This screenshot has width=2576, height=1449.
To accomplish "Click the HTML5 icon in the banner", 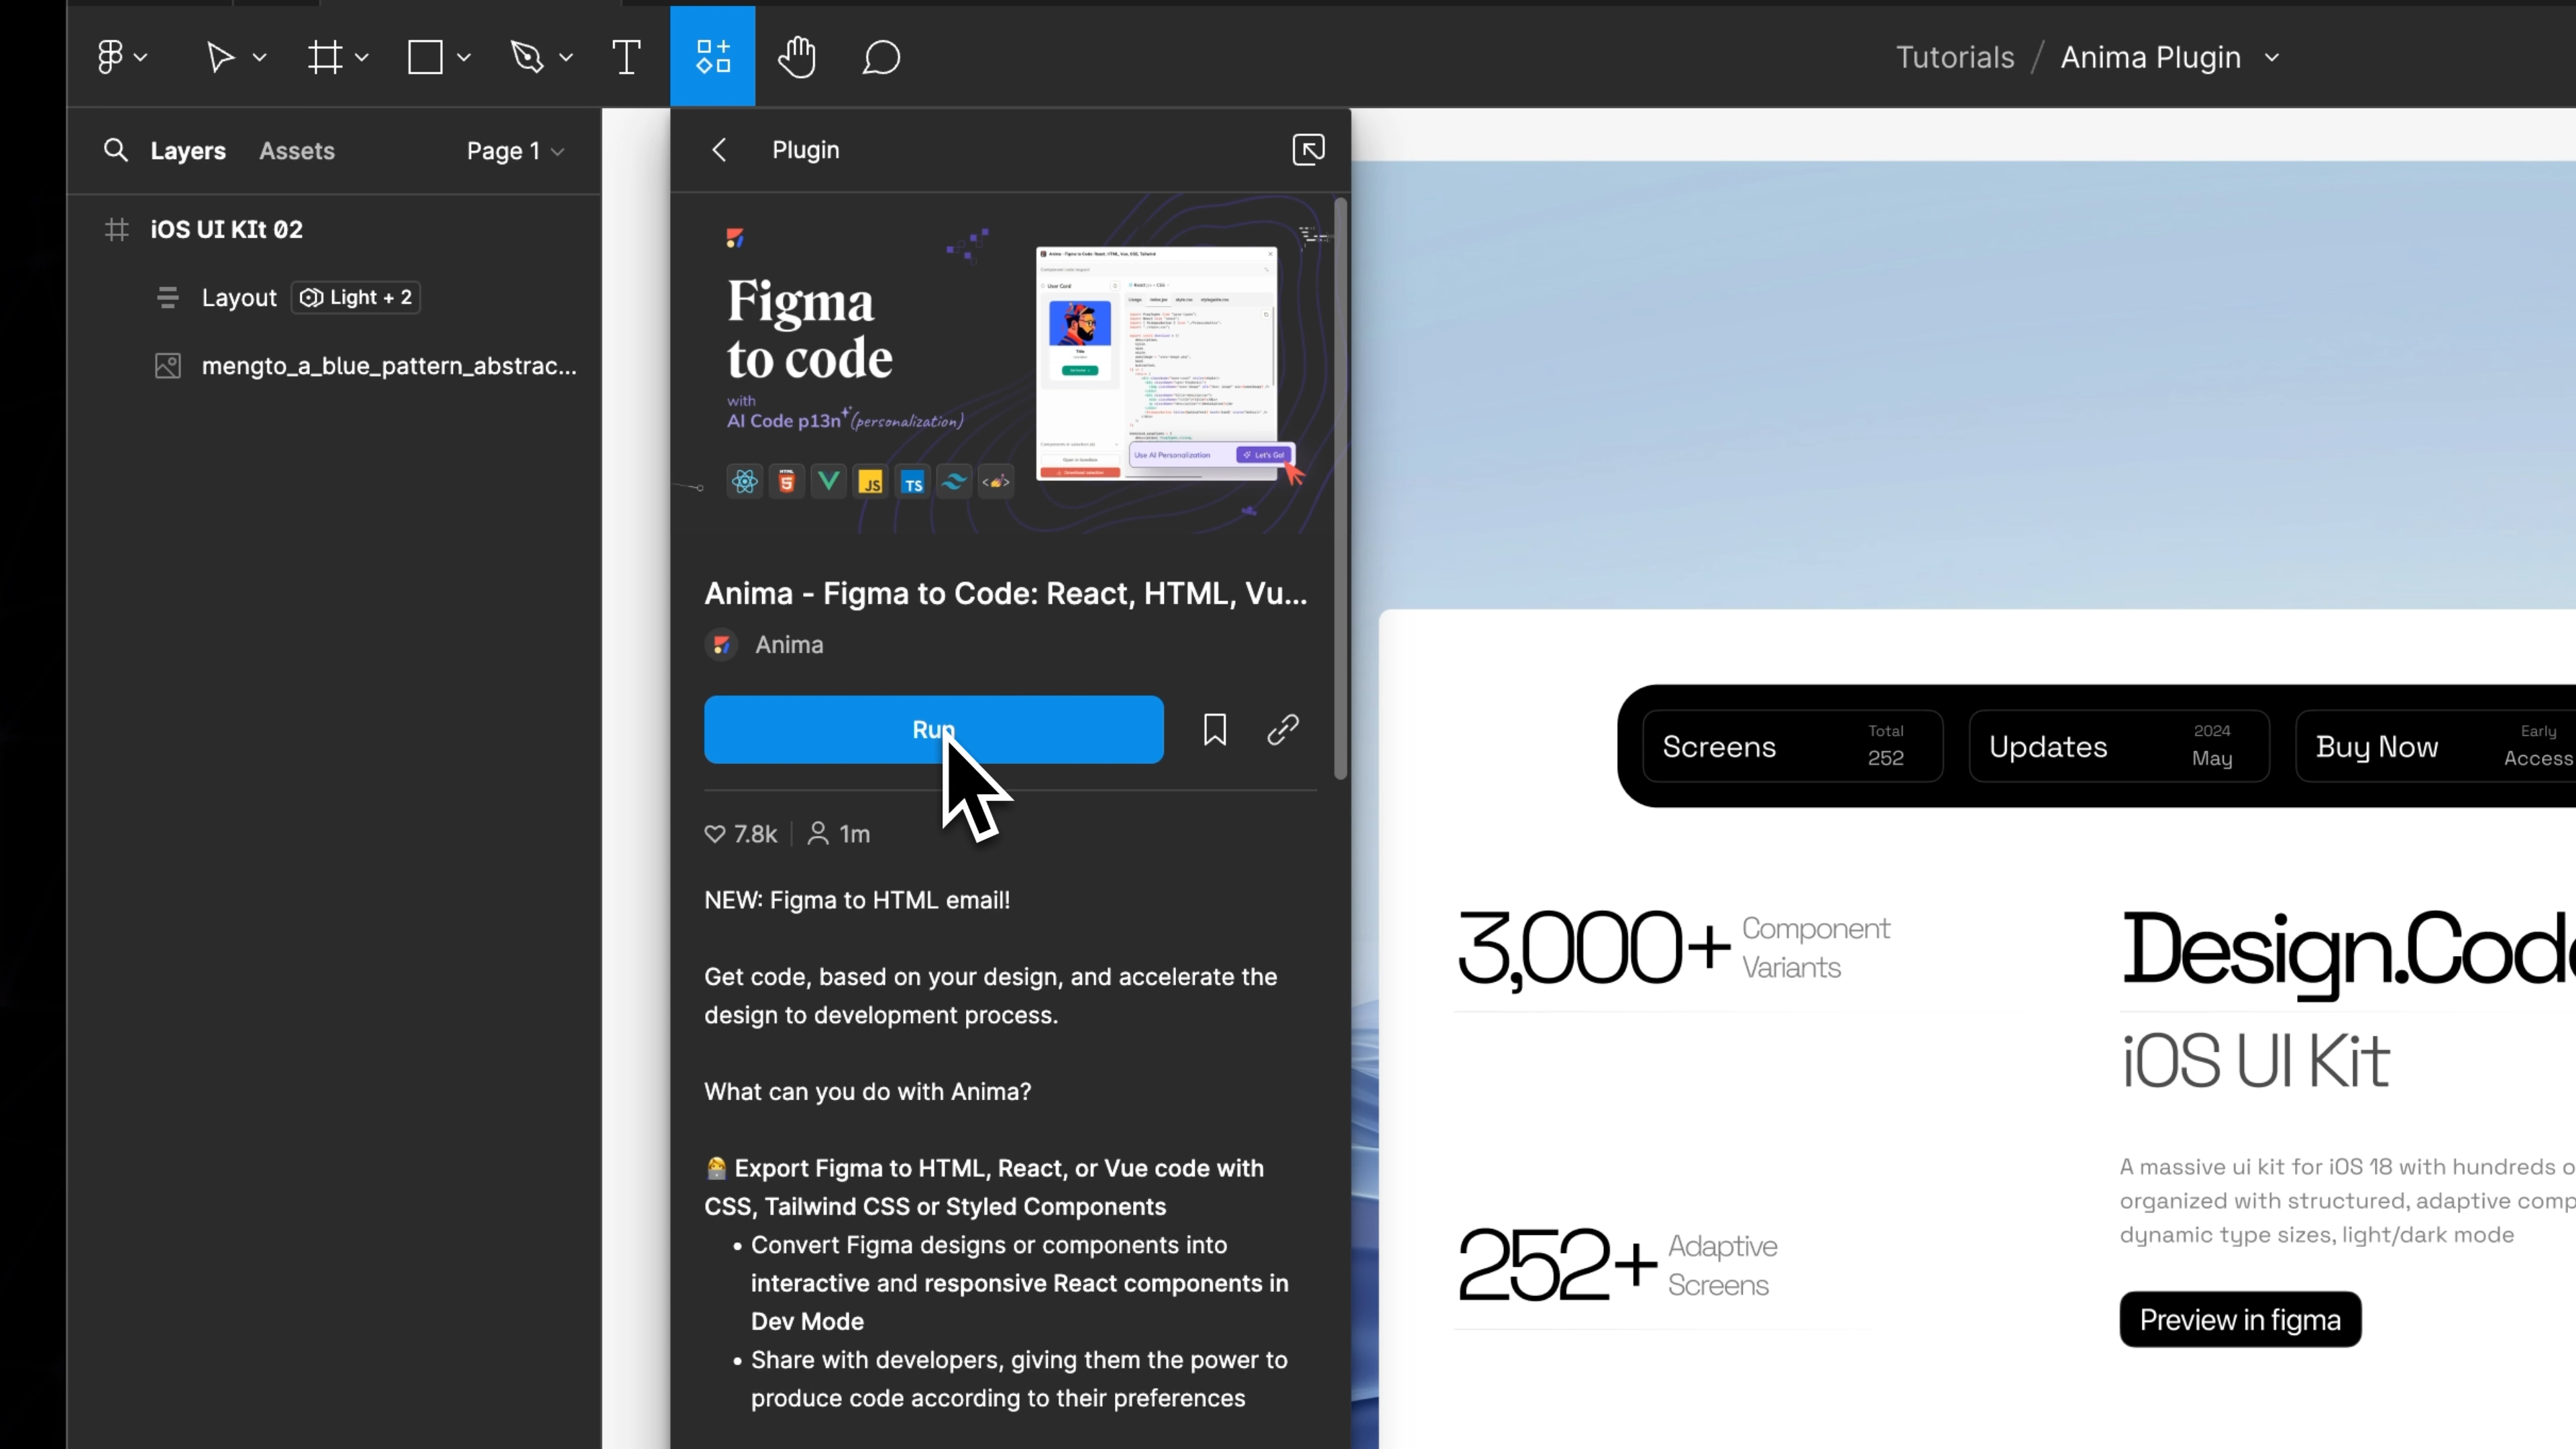I will point(786,482).
